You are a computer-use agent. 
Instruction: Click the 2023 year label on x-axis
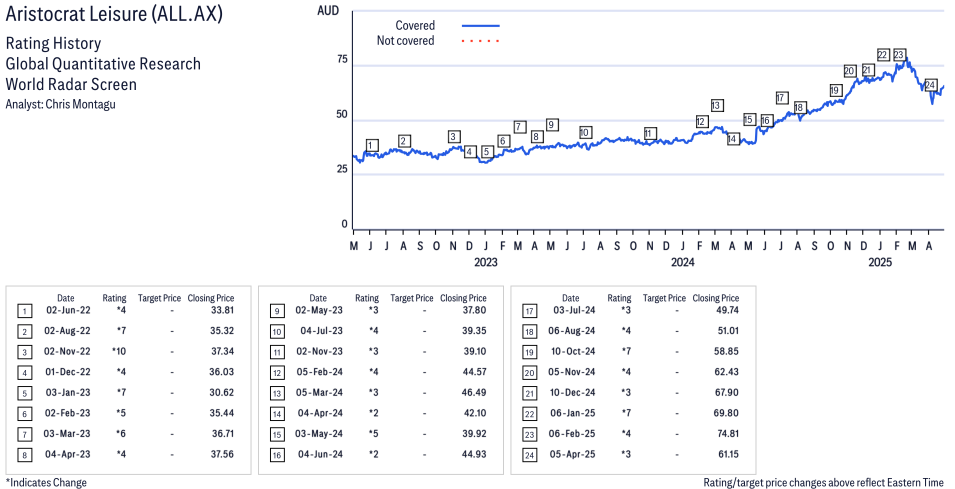(485, 262)
